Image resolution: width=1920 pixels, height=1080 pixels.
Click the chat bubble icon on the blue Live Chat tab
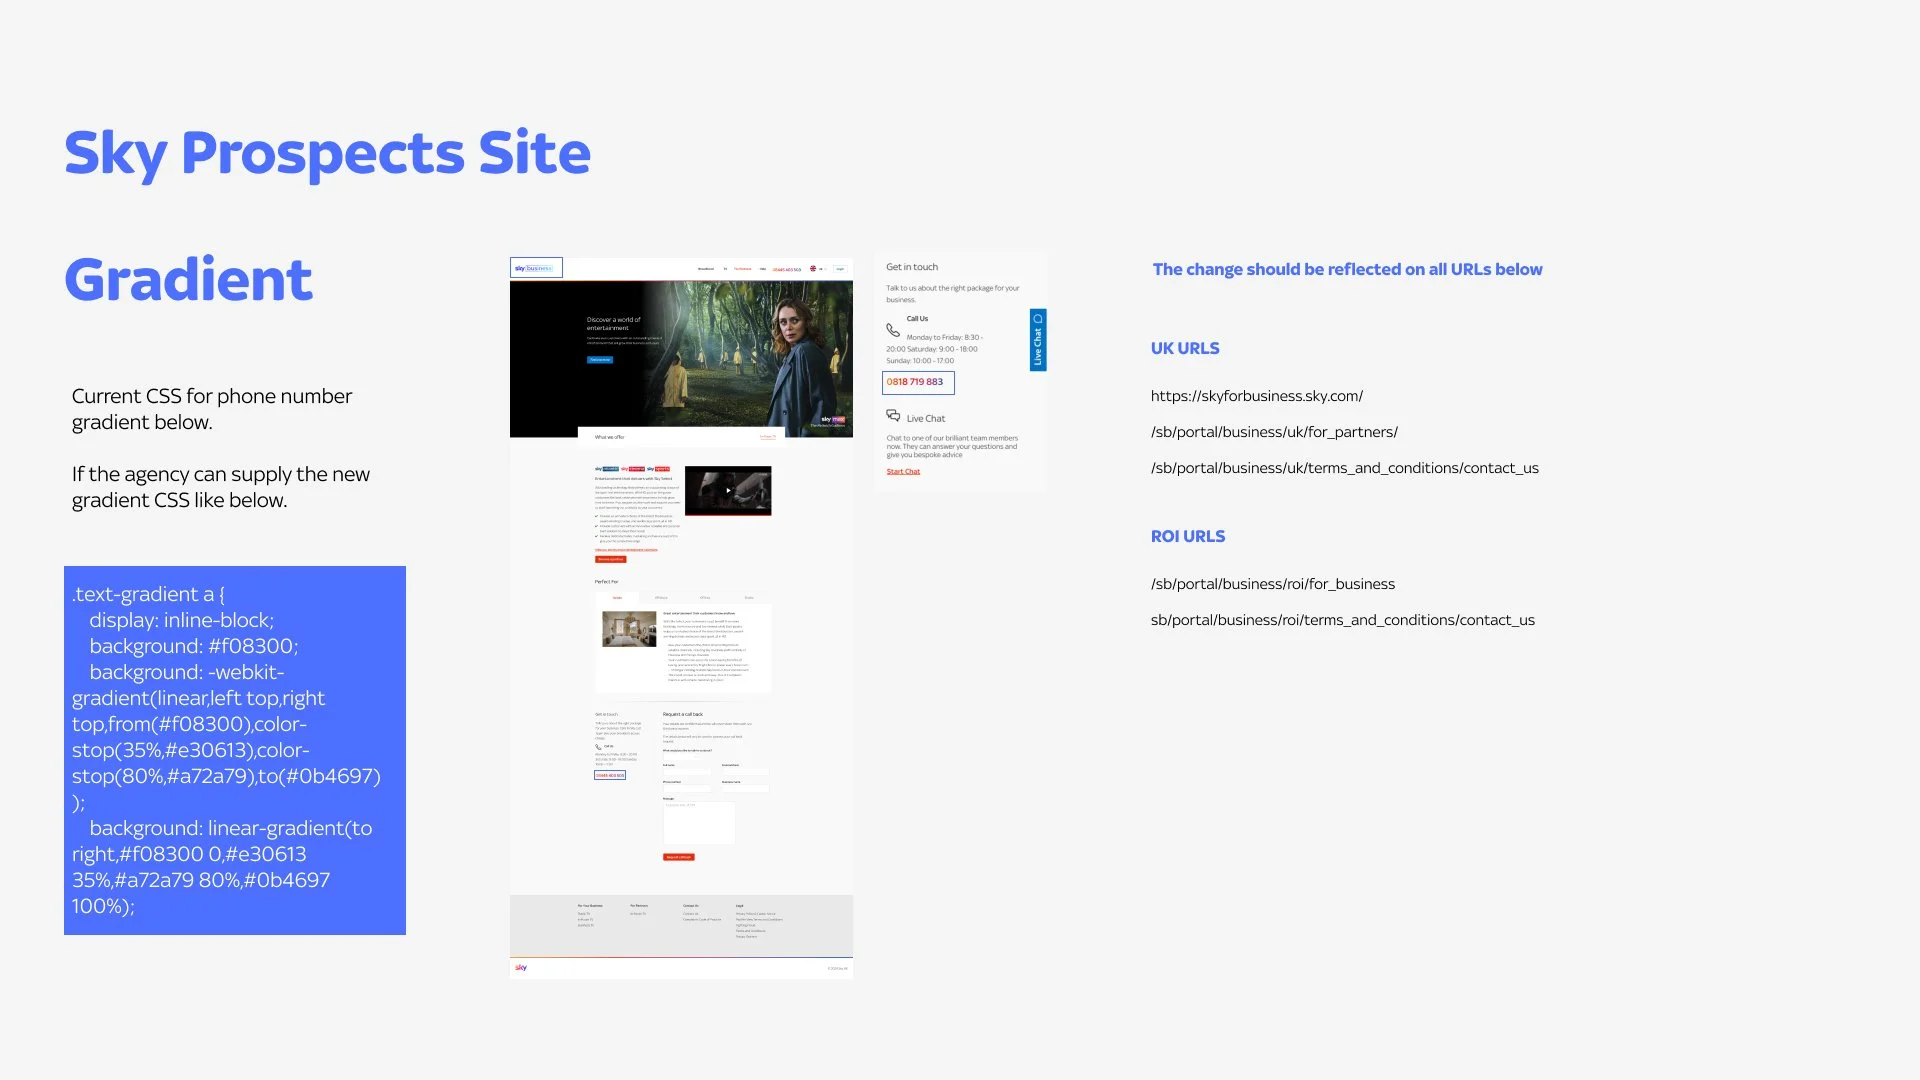[x=1038, y=319]
